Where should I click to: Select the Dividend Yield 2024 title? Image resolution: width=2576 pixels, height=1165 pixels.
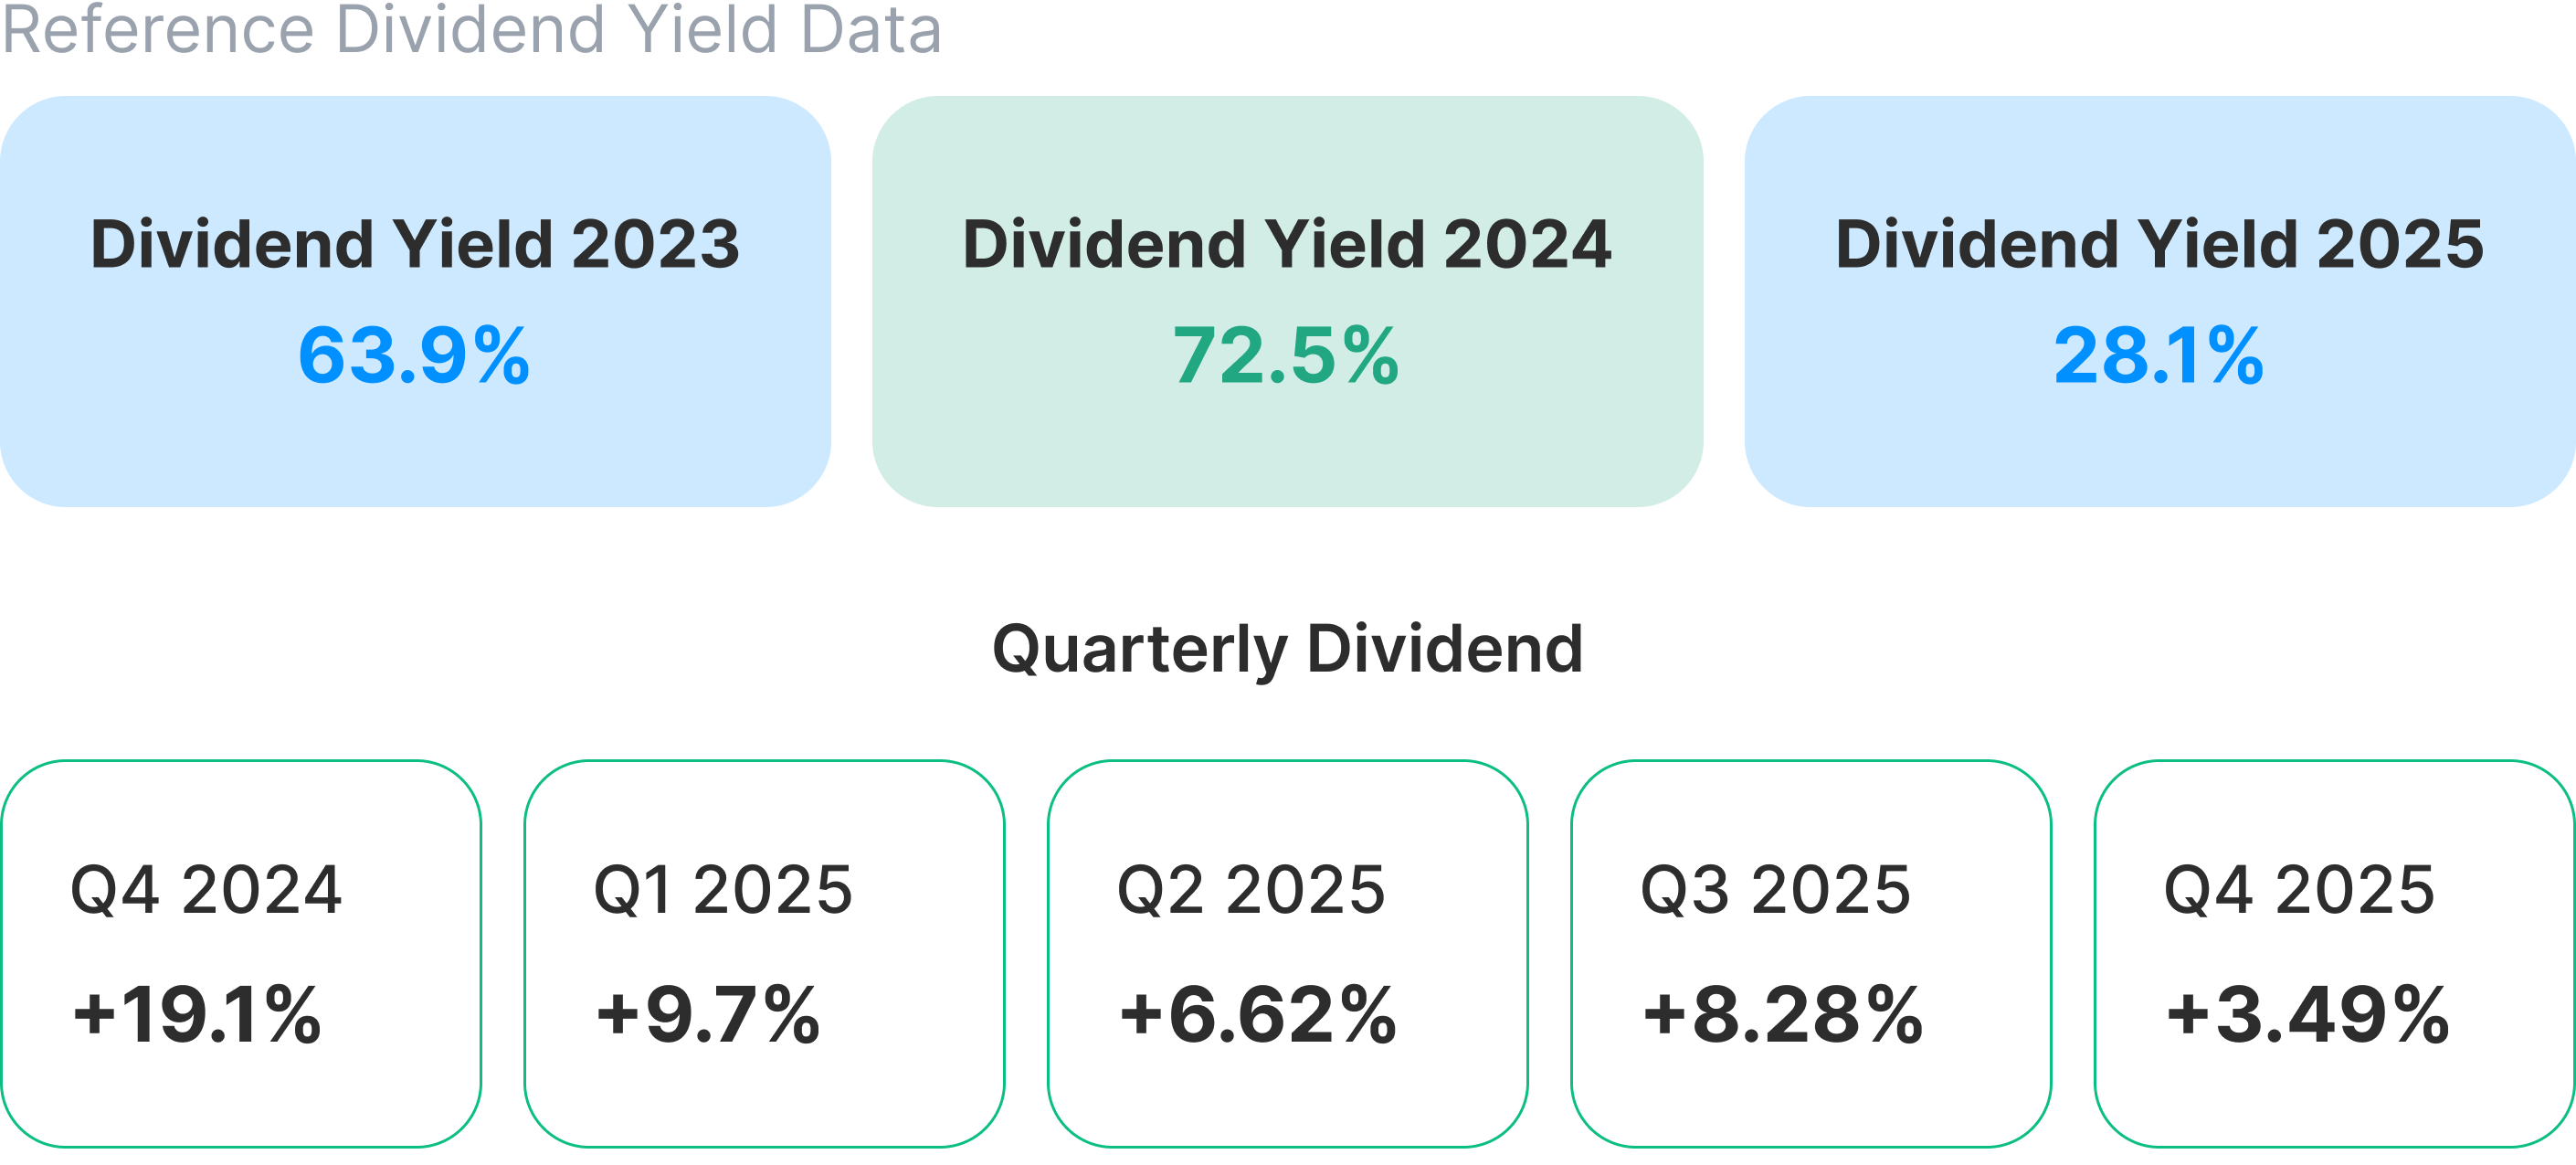coord(1287,244)
